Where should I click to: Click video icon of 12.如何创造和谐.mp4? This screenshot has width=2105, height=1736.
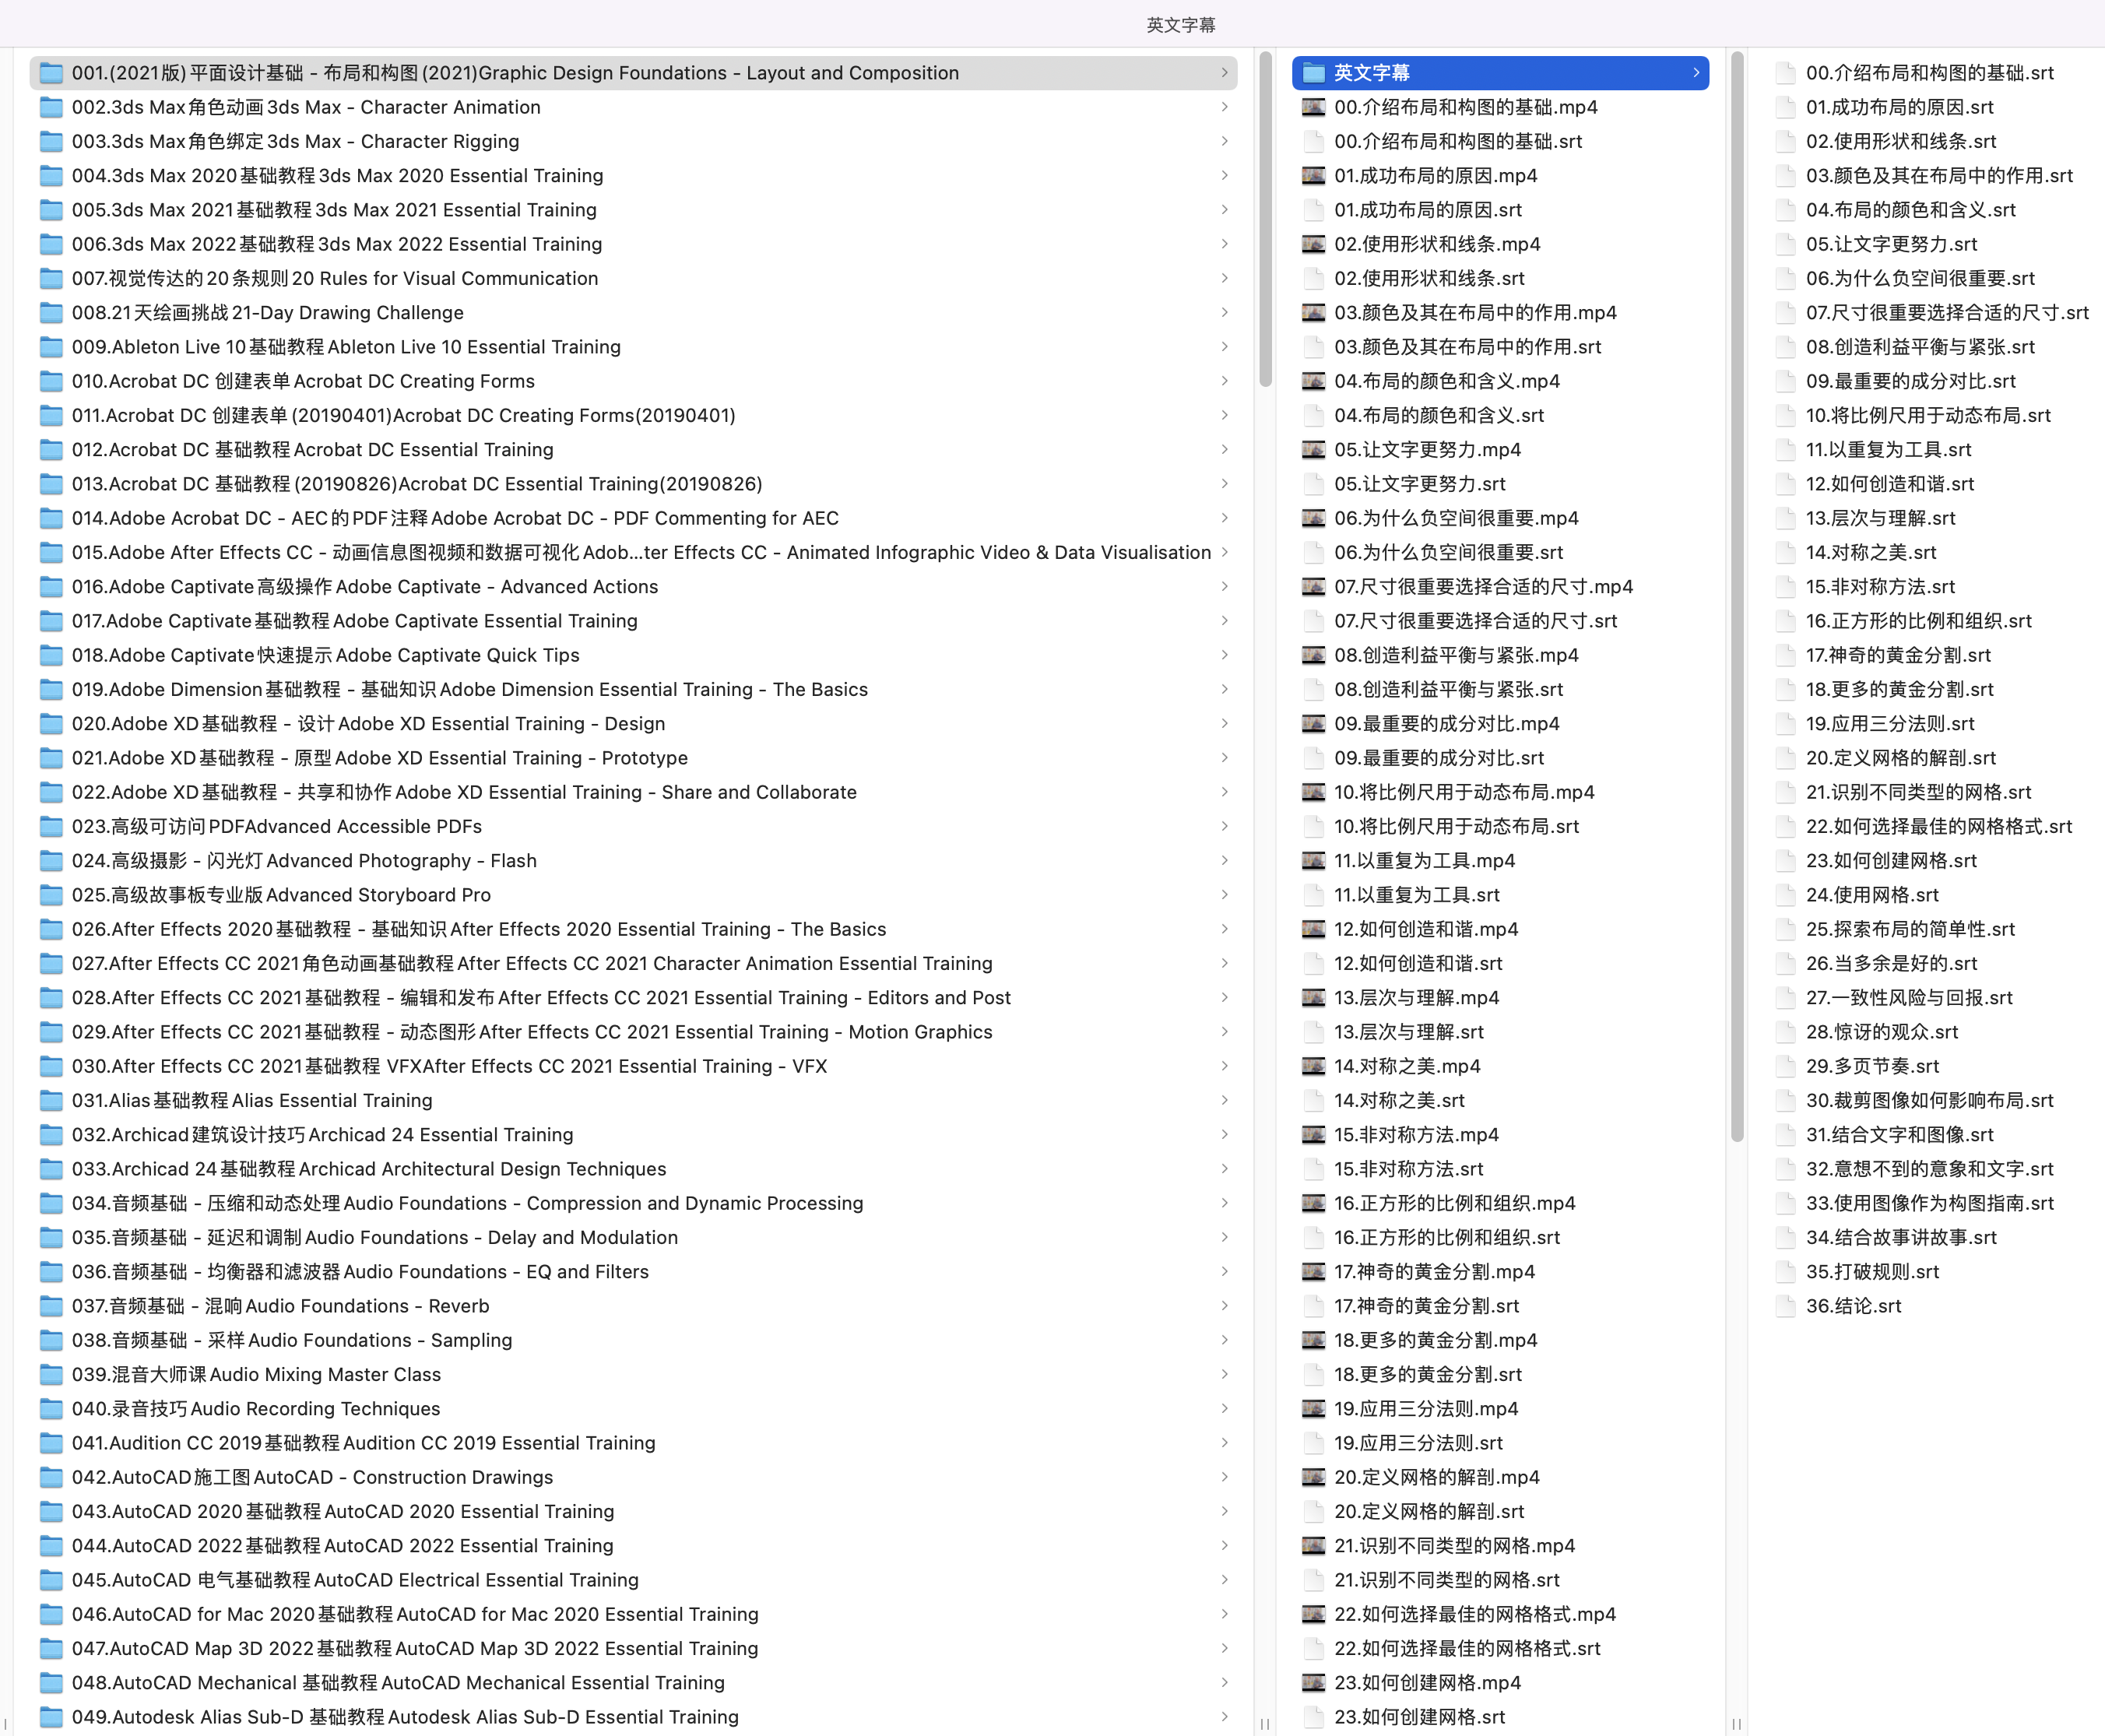coord(1314,929)
